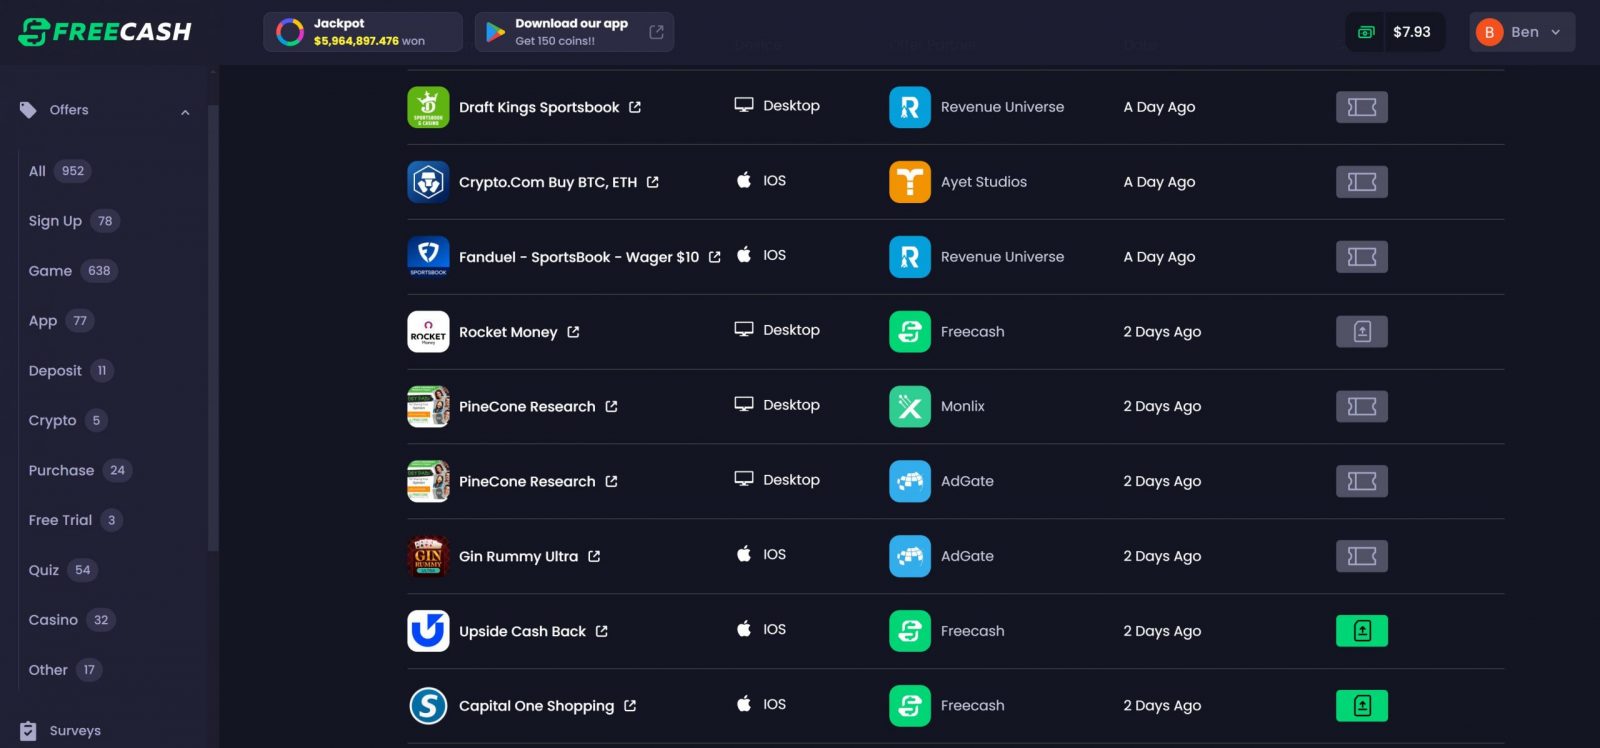The height and width of the screenshot is (748, 1600).
Task: Click the Jackpot $5,964,897.476 won banner
Action: pos(363,32)
